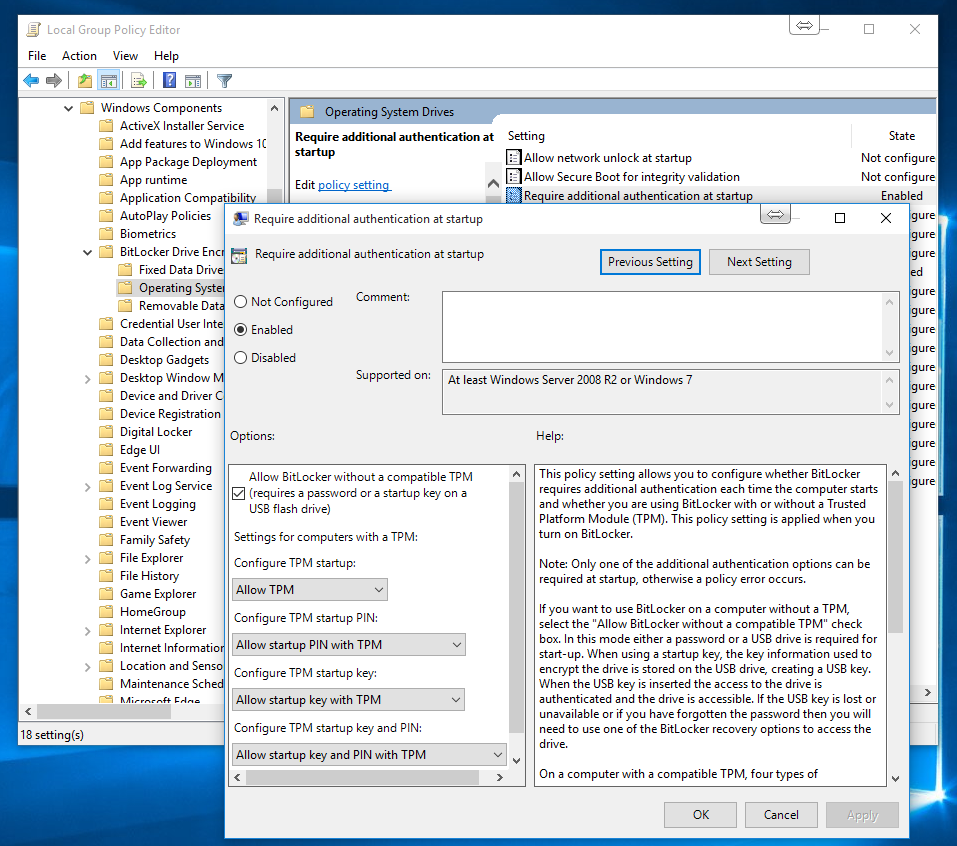Viewport: 957px width, 846px height.
Task: Open the Configure TPM startup dropdown
Action: 309,590
